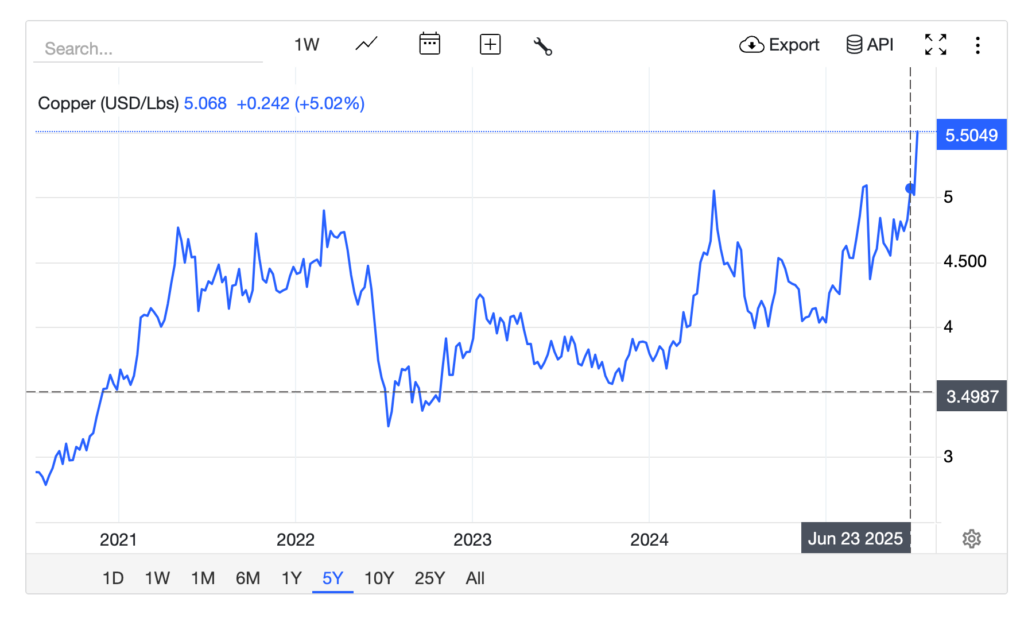
Task: Switch to the 1Y time range
Action: click(291, 578)
